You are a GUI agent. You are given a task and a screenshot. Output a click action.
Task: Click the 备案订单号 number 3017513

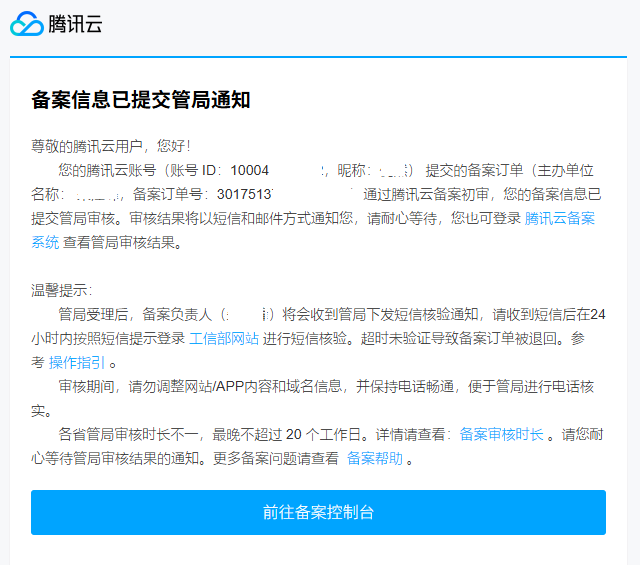(x=245, y=194)
